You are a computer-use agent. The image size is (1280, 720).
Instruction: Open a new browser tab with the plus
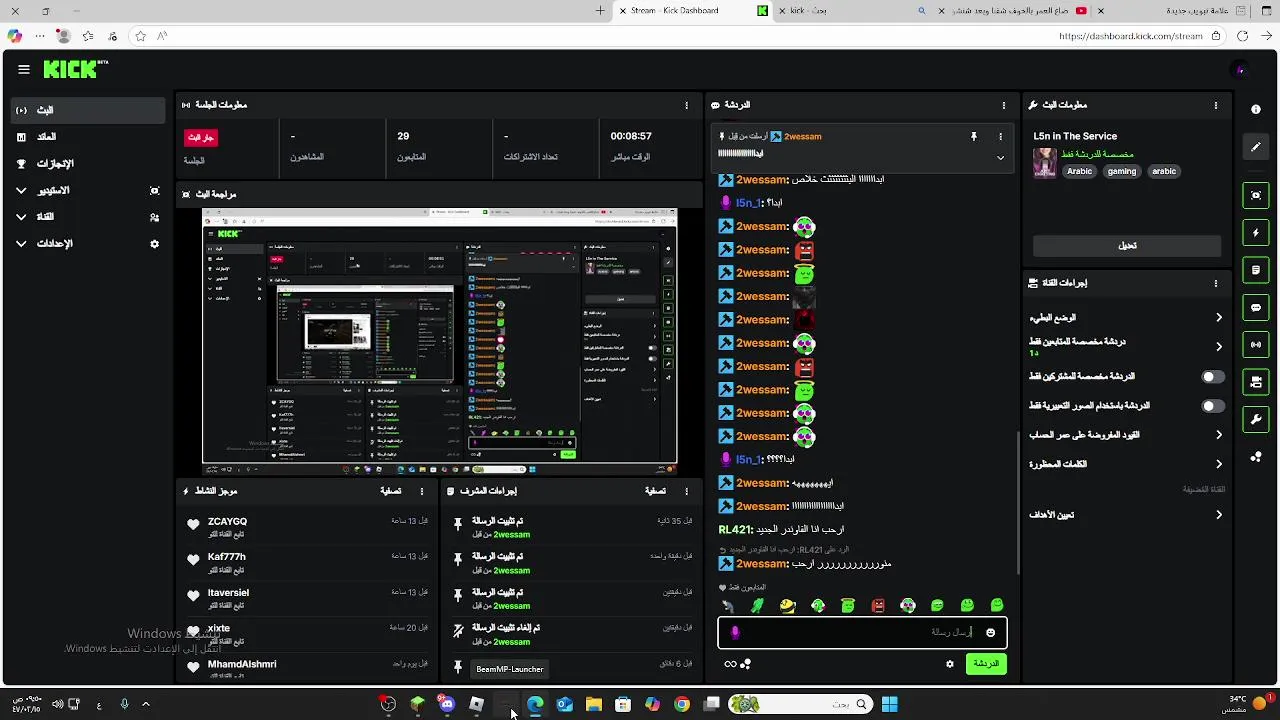point(600,11)
